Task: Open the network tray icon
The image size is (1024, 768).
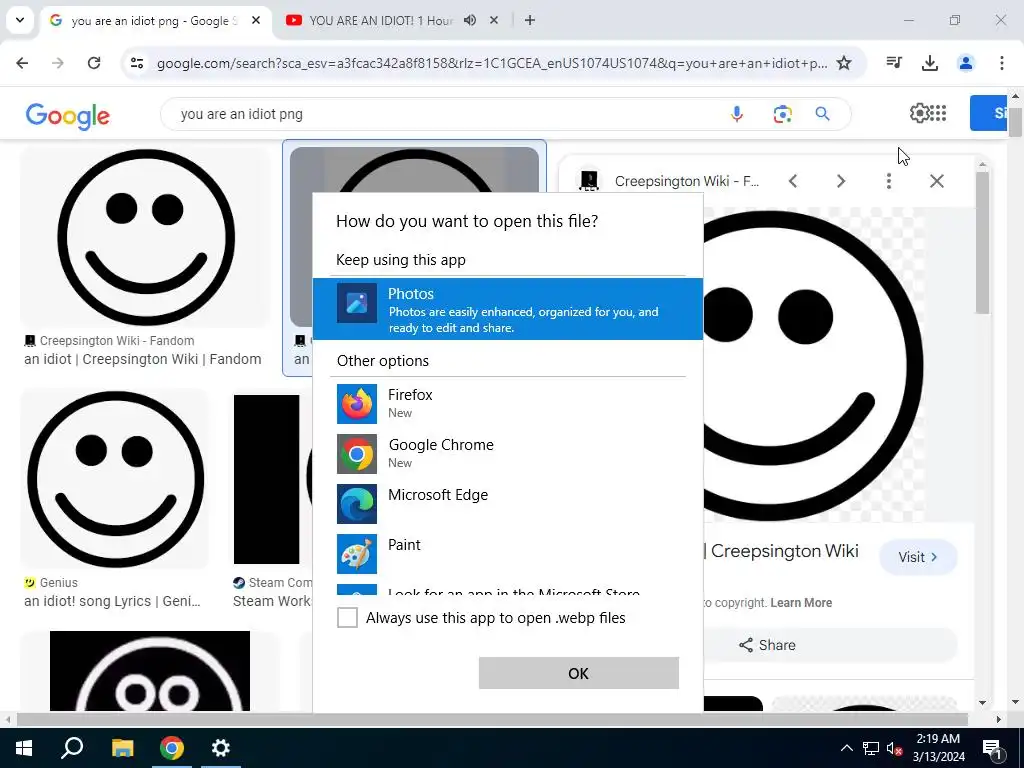Action: [x=871, y=748]
